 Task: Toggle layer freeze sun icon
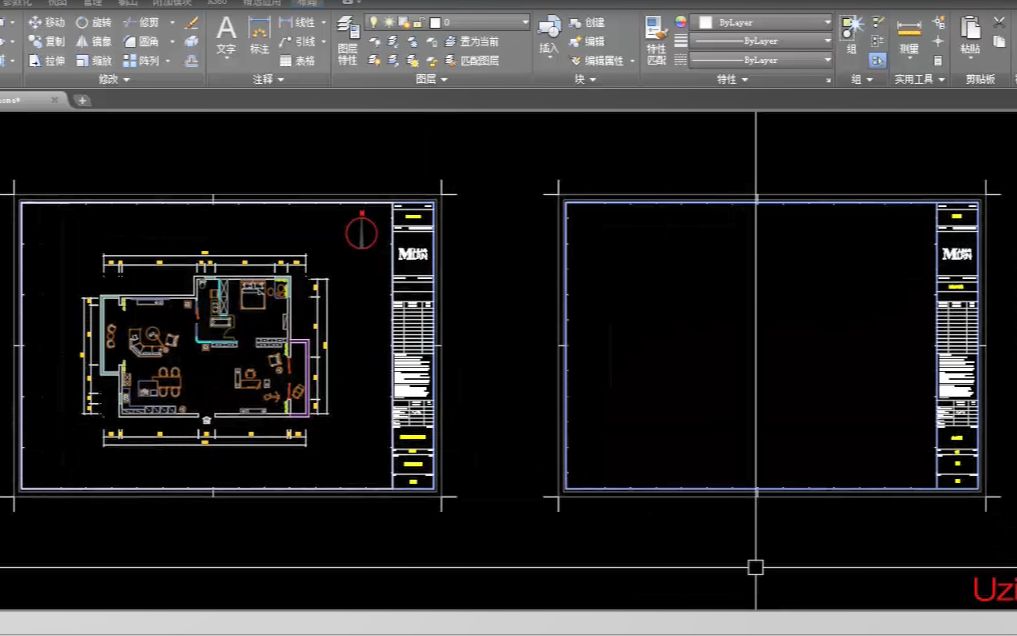389,22
